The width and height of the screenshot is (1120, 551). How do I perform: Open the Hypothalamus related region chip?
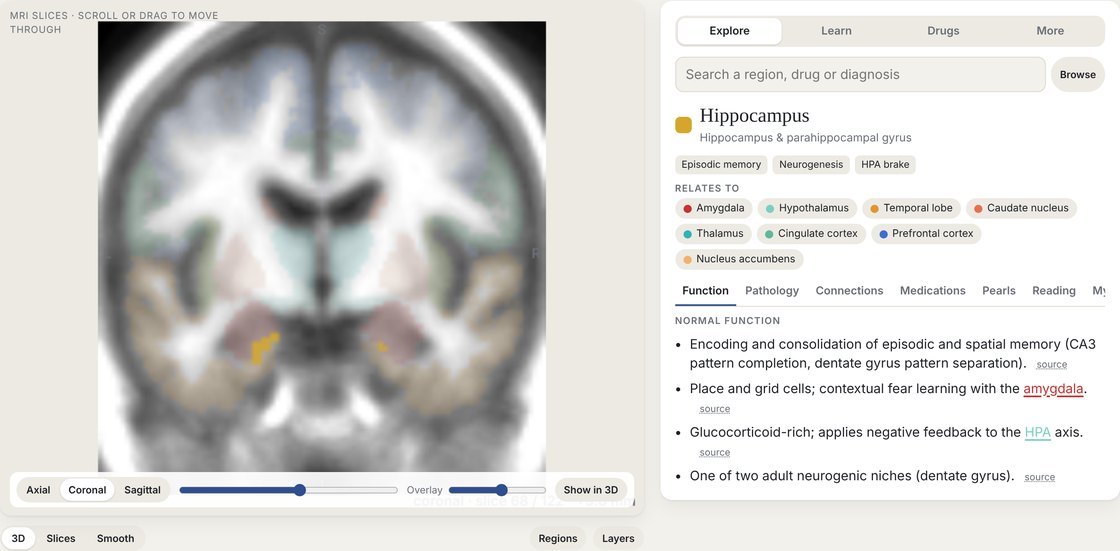(807, 209)
